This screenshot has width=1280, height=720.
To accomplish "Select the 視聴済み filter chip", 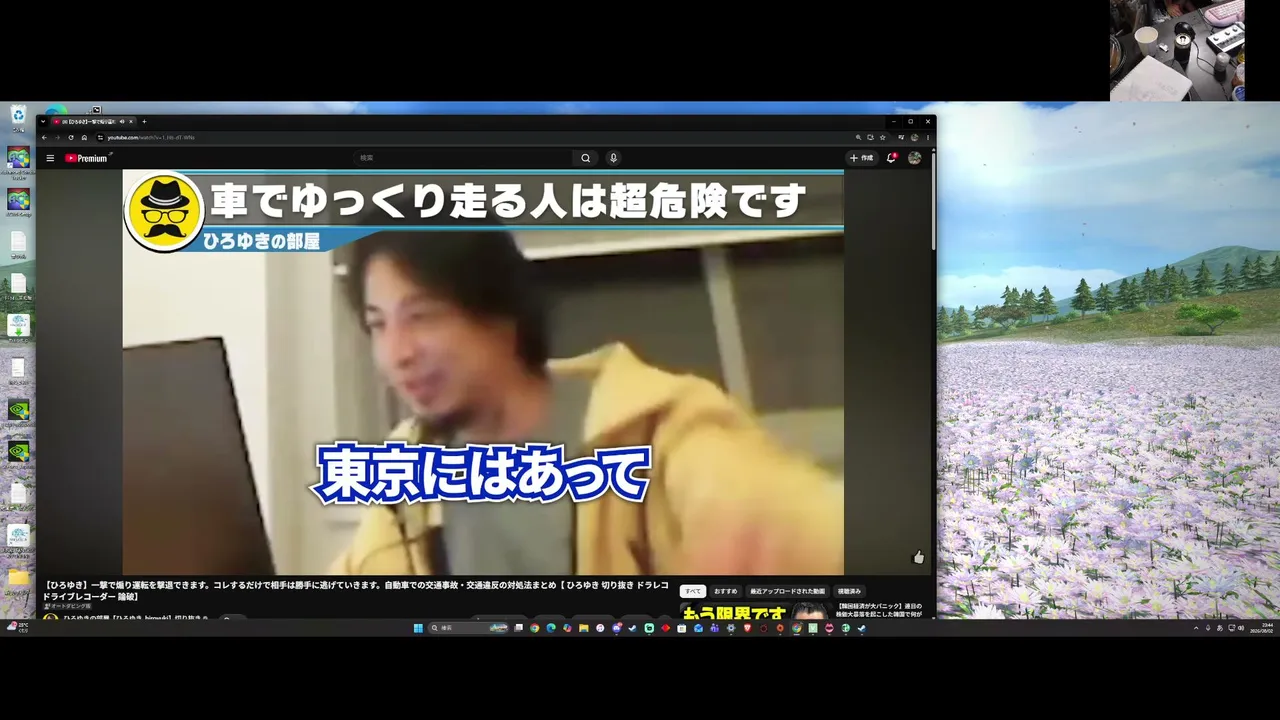I will [849, 591].
